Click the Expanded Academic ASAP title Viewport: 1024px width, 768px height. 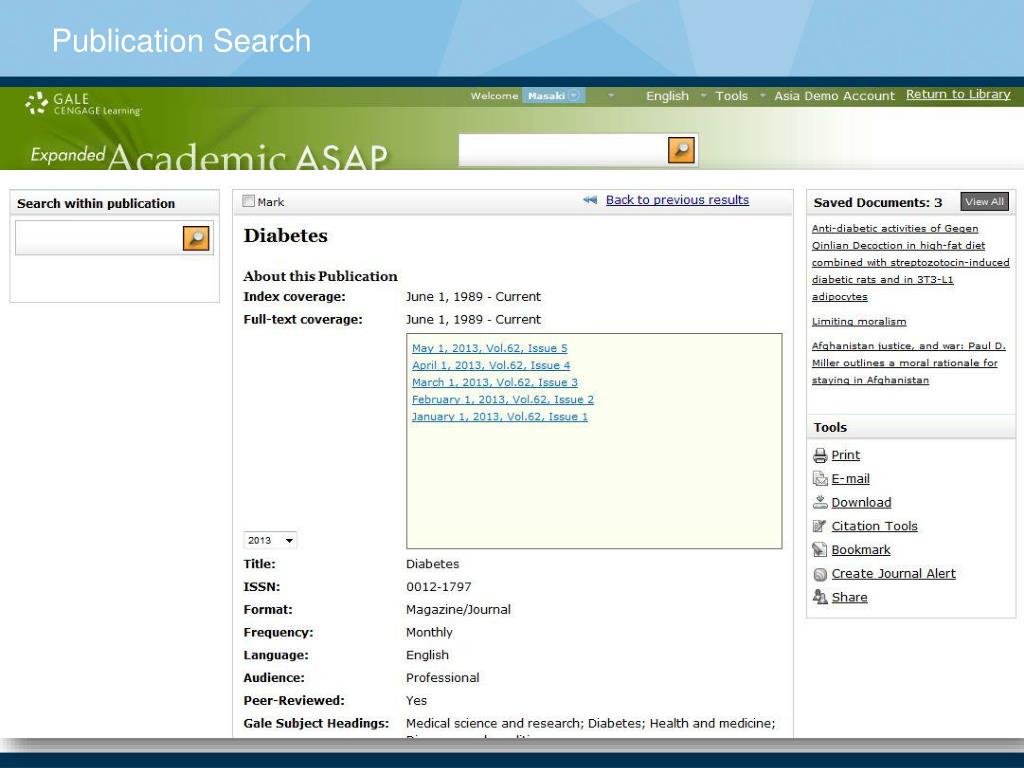(x=209, y=157)
